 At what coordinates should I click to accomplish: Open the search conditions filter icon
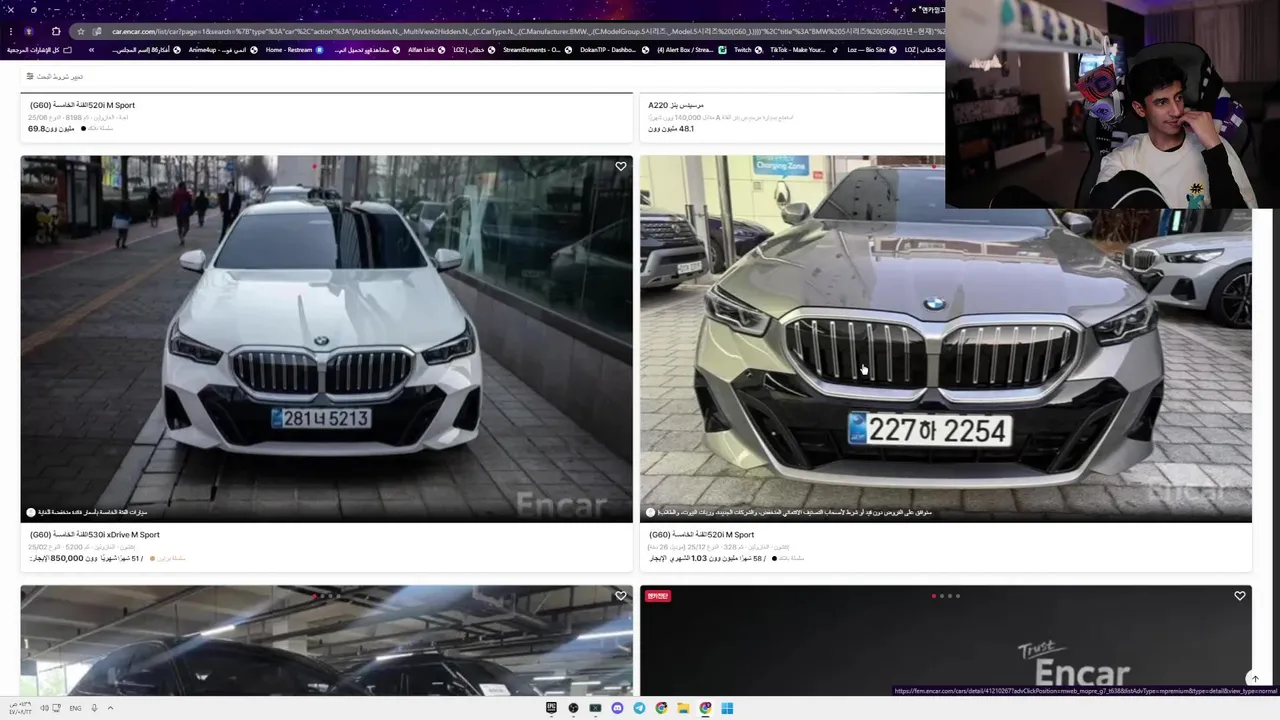click(x=30, y=76)
